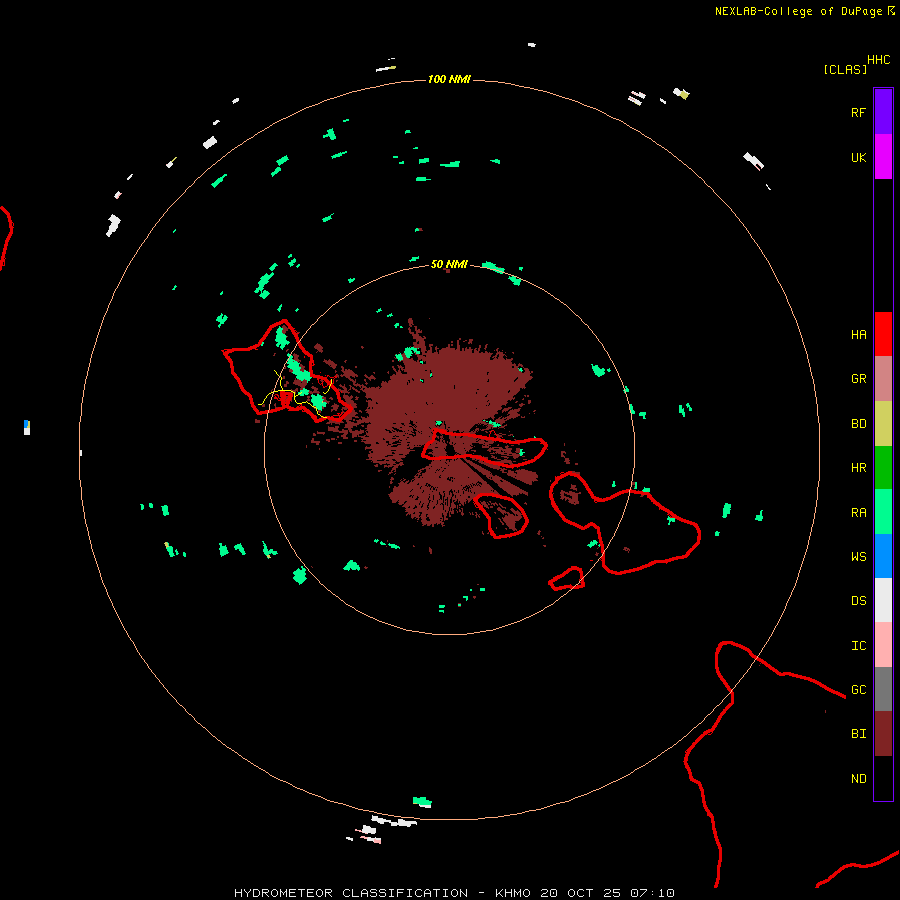Select the GR dusty pink legend swatch
Image resolution: width=900 pixels, height=900 pixels.
click(883, 379)
